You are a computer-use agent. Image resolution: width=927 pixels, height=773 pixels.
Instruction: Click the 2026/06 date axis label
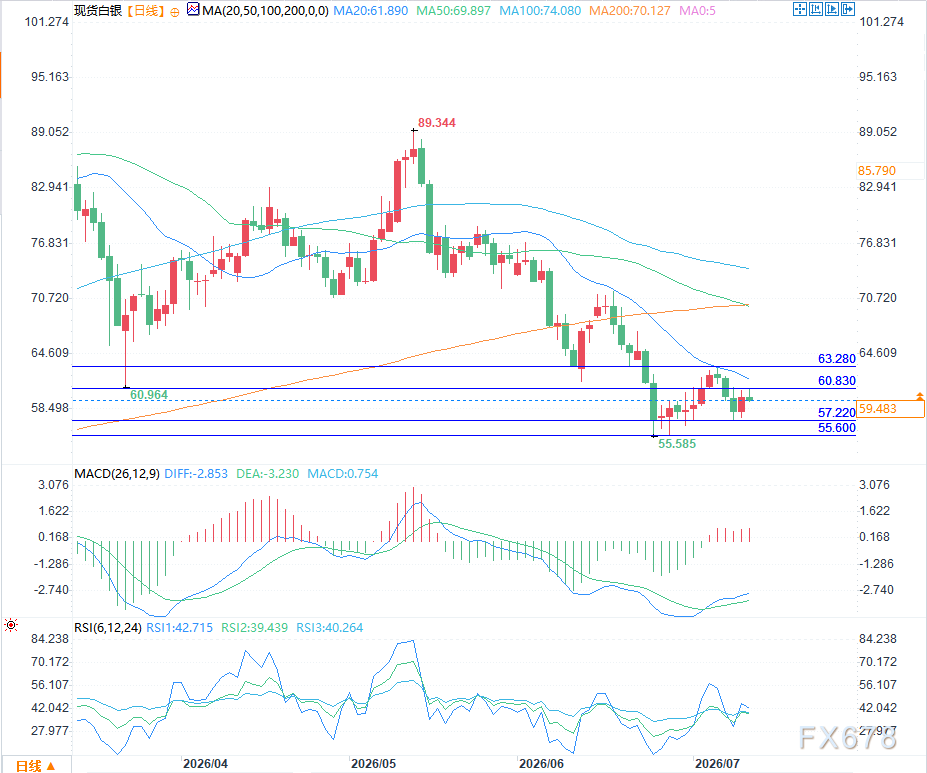[541, 764]
